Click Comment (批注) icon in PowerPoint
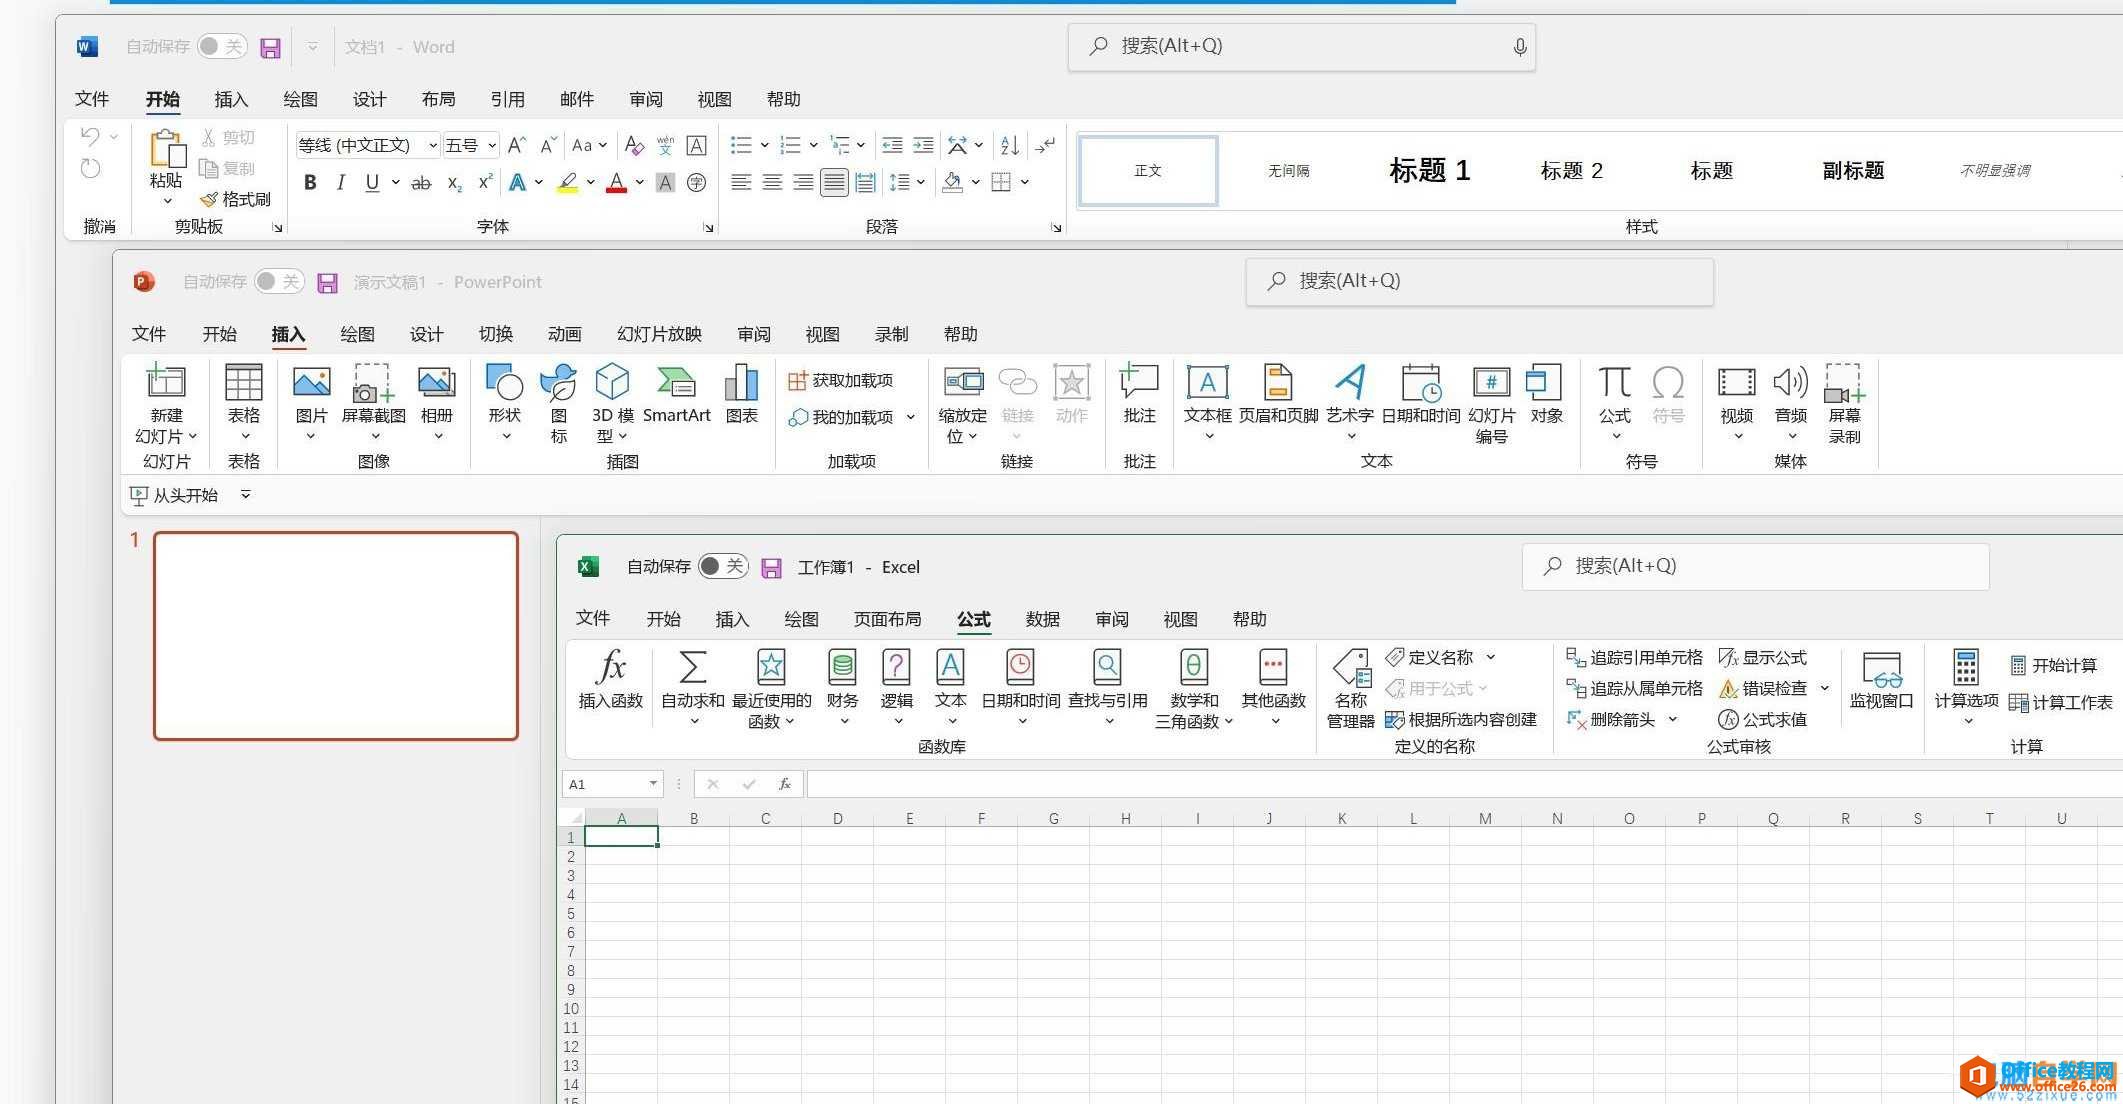The width and height of the screenshot is (2123, 1104). pyautogui.click(x=1139, y=394)
